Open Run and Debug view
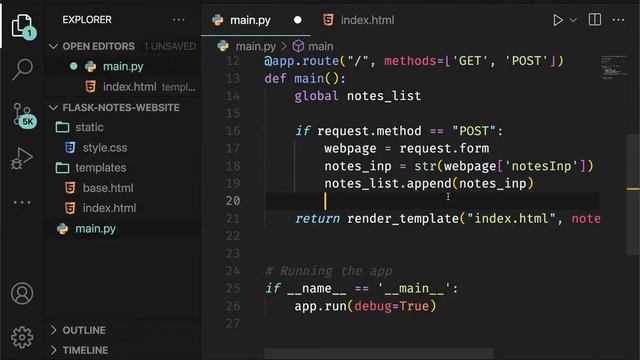 [x=22, y=158]
